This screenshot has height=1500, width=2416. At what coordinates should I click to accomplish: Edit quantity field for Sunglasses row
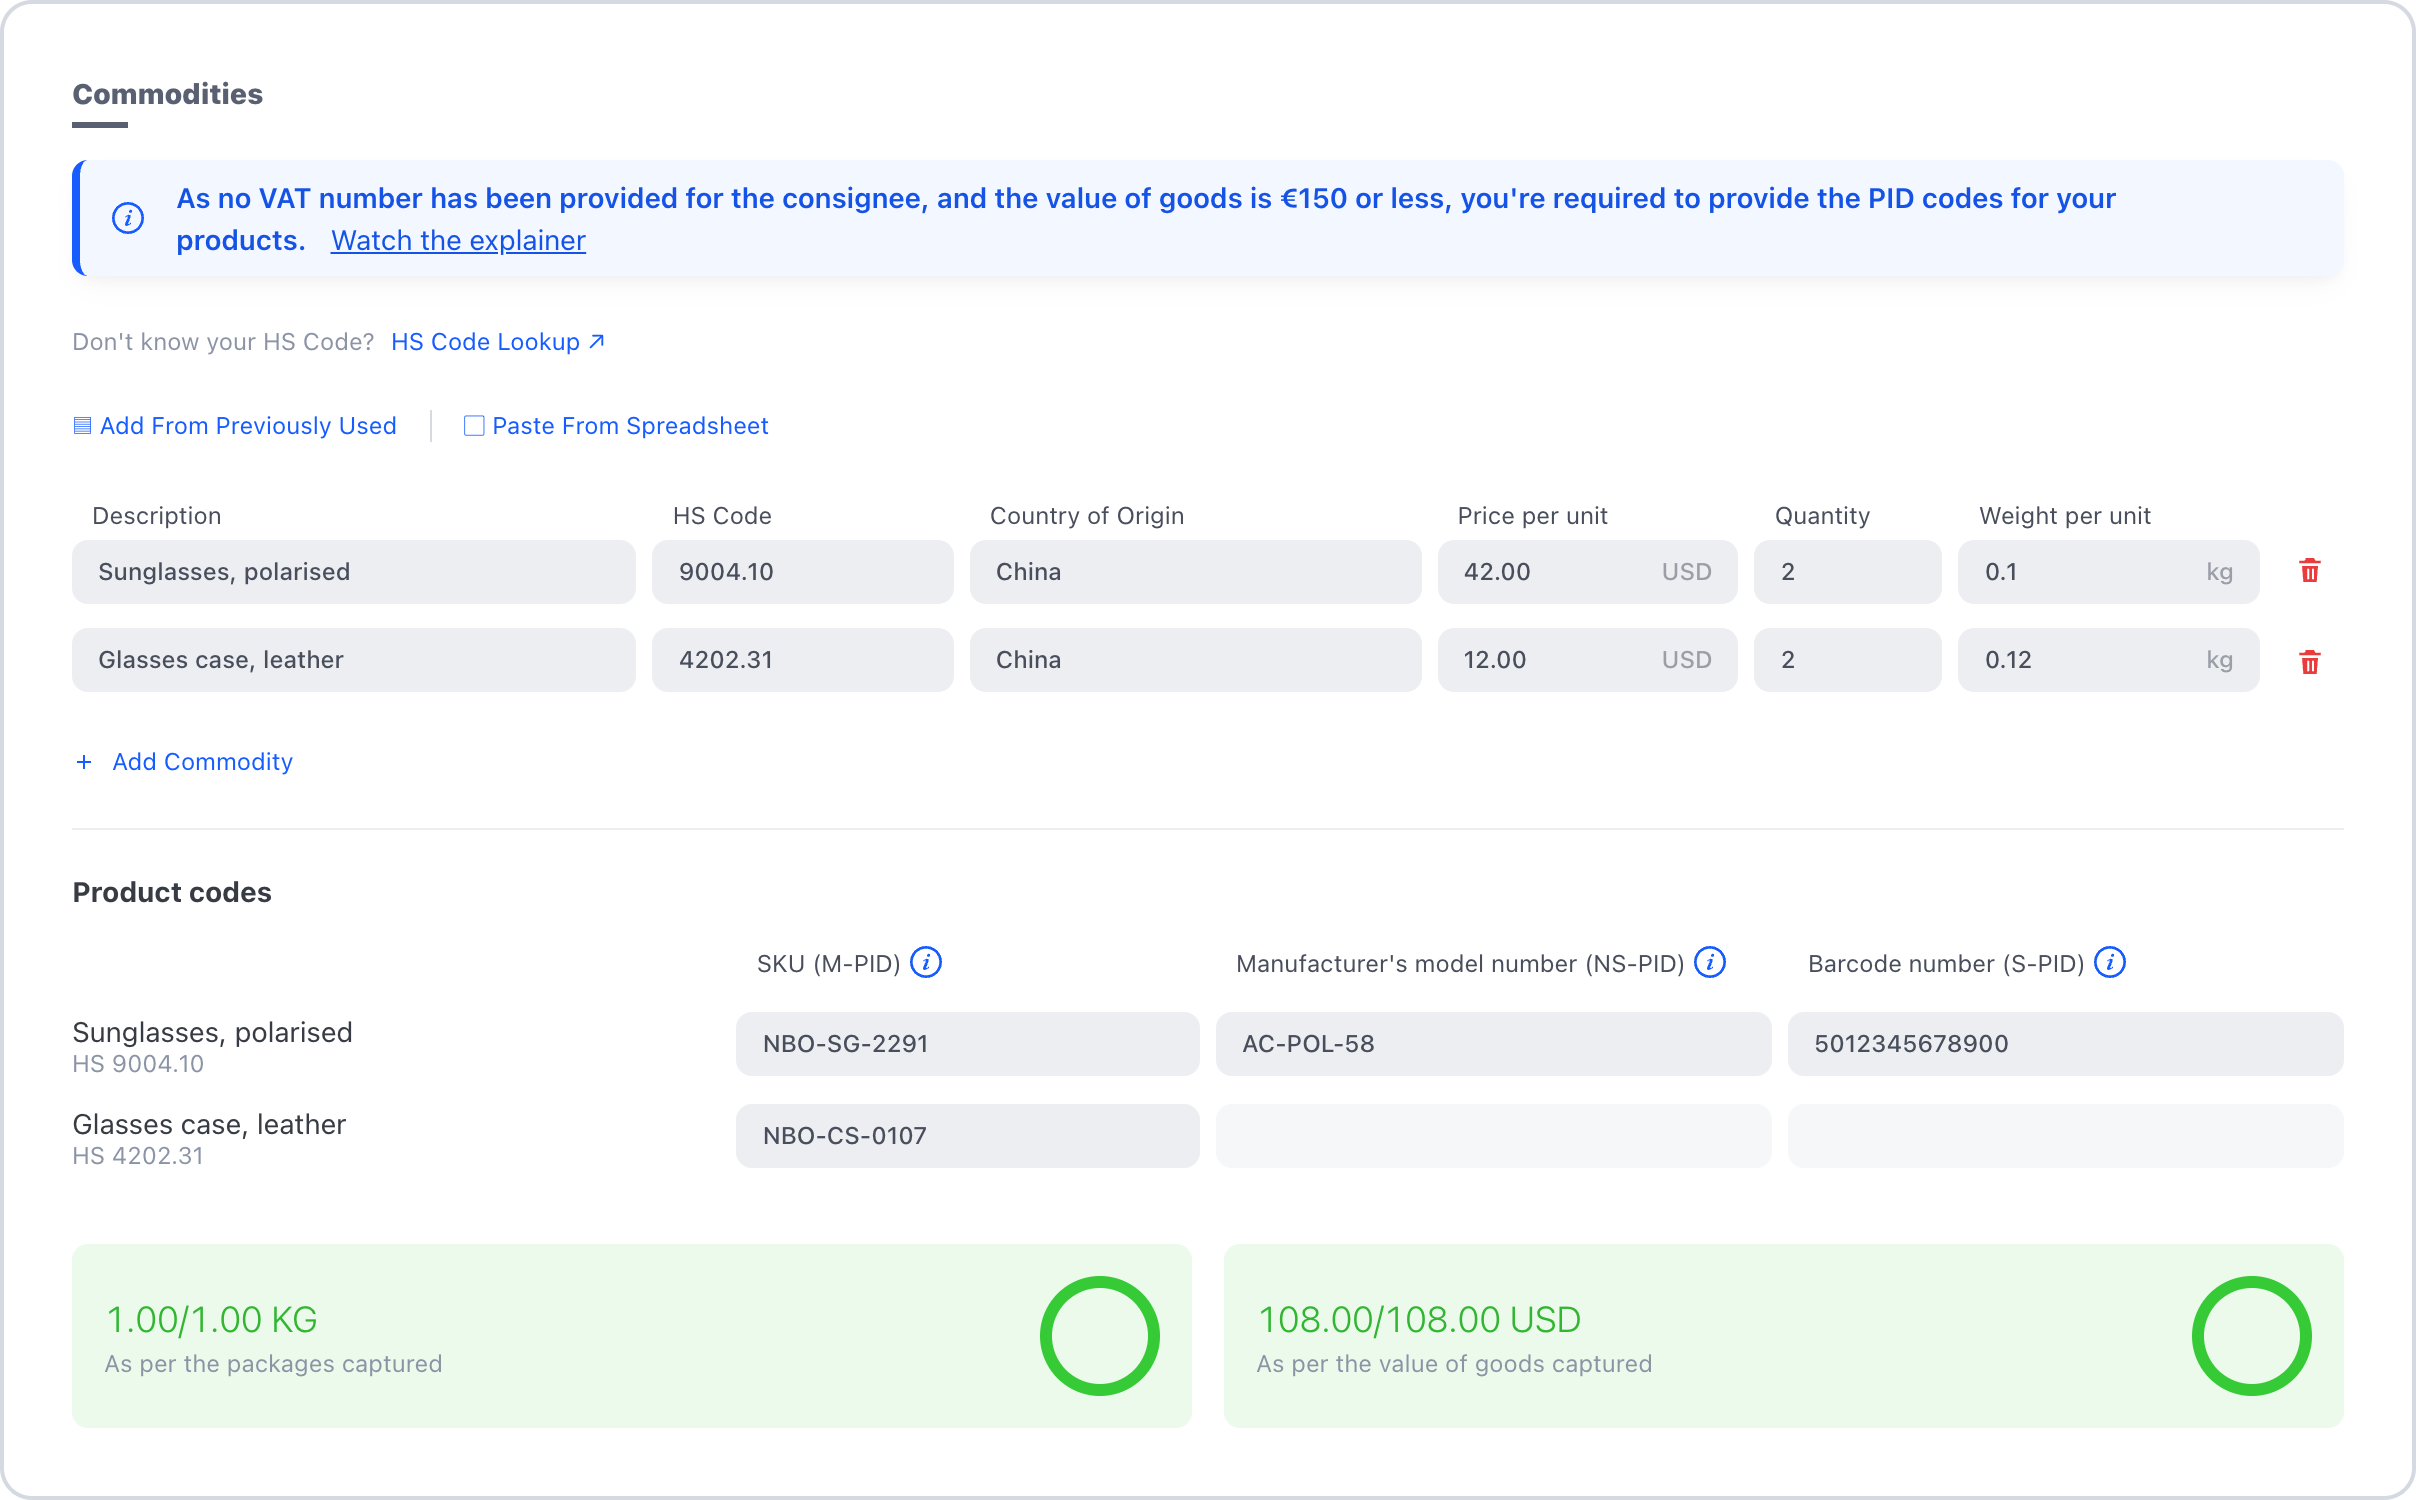1848,572
